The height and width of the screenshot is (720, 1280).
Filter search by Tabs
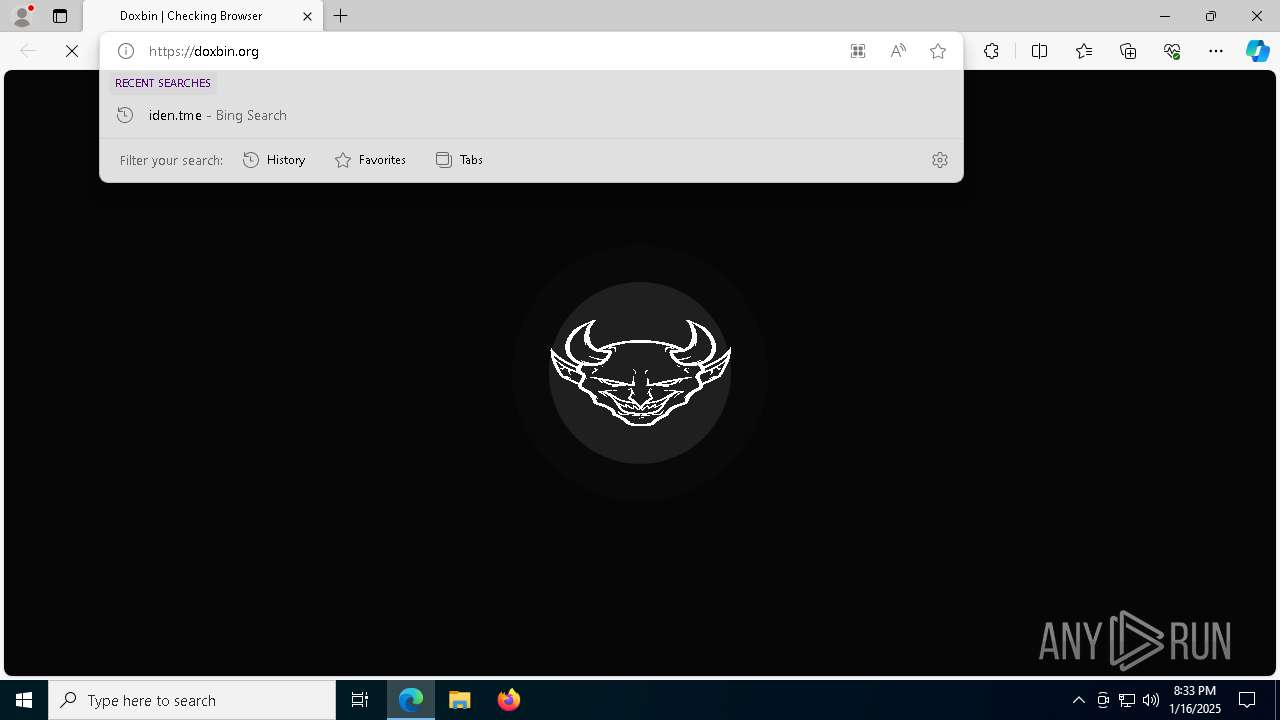[460, 160]
